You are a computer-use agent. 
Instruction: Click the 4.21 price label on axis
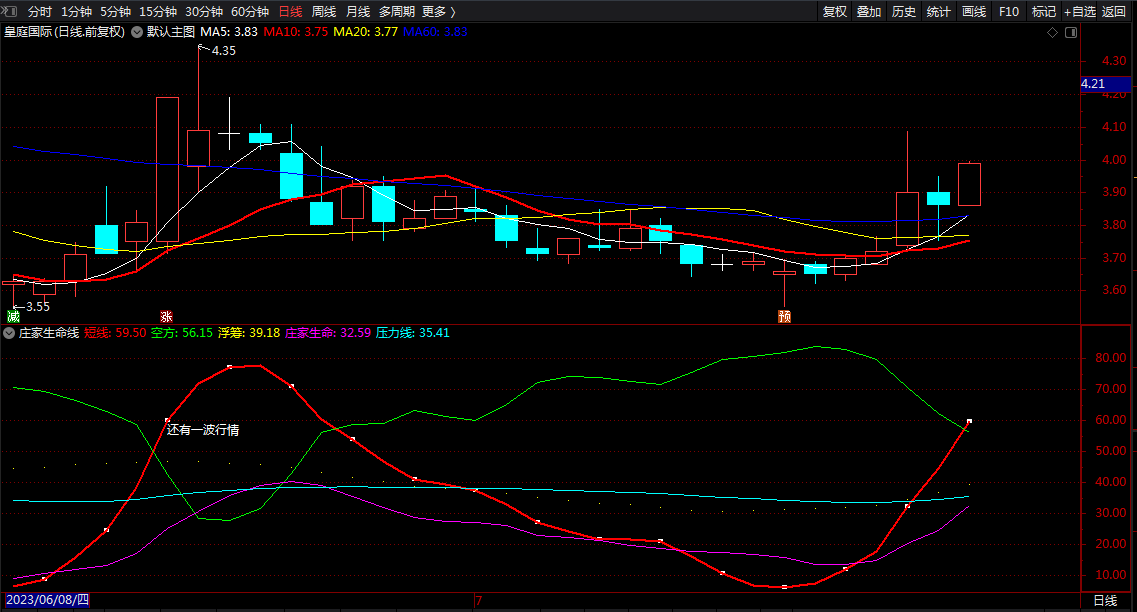click(x=1093, y=85)
